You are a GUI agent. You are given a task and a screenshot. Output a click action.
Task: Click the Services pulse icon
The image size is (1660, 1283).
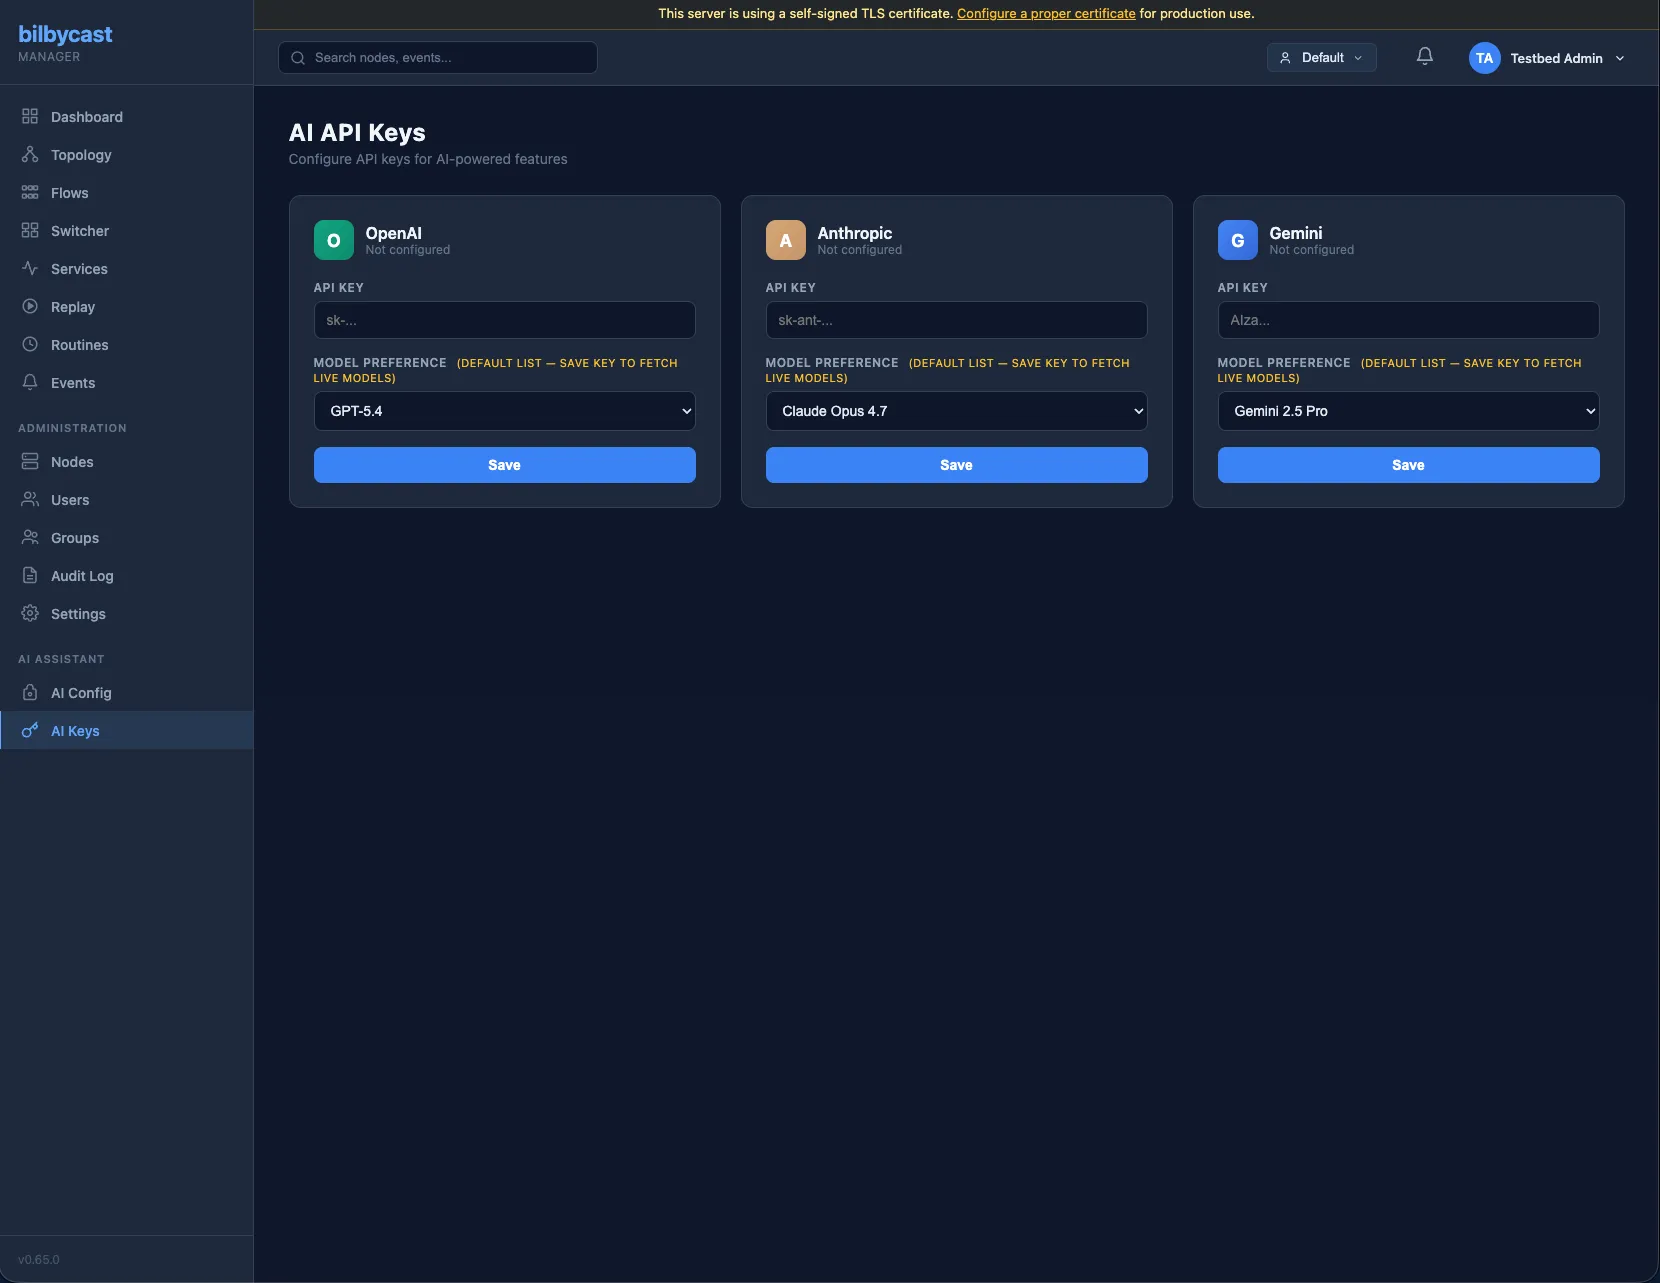point(30,269)
